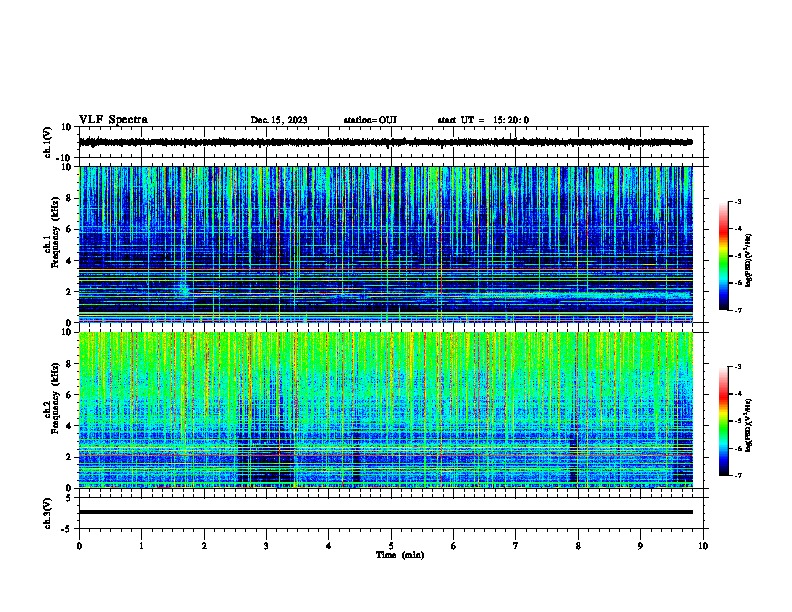
Task: Click the "Time (min)" axis title
Action: tap(400, 555)
